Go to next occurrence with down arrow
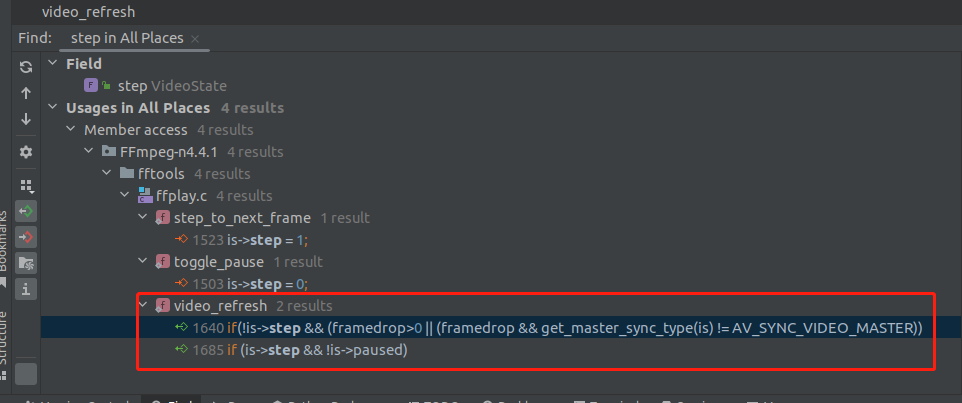This screenshot has width=962, height=403. pos(26,119)
